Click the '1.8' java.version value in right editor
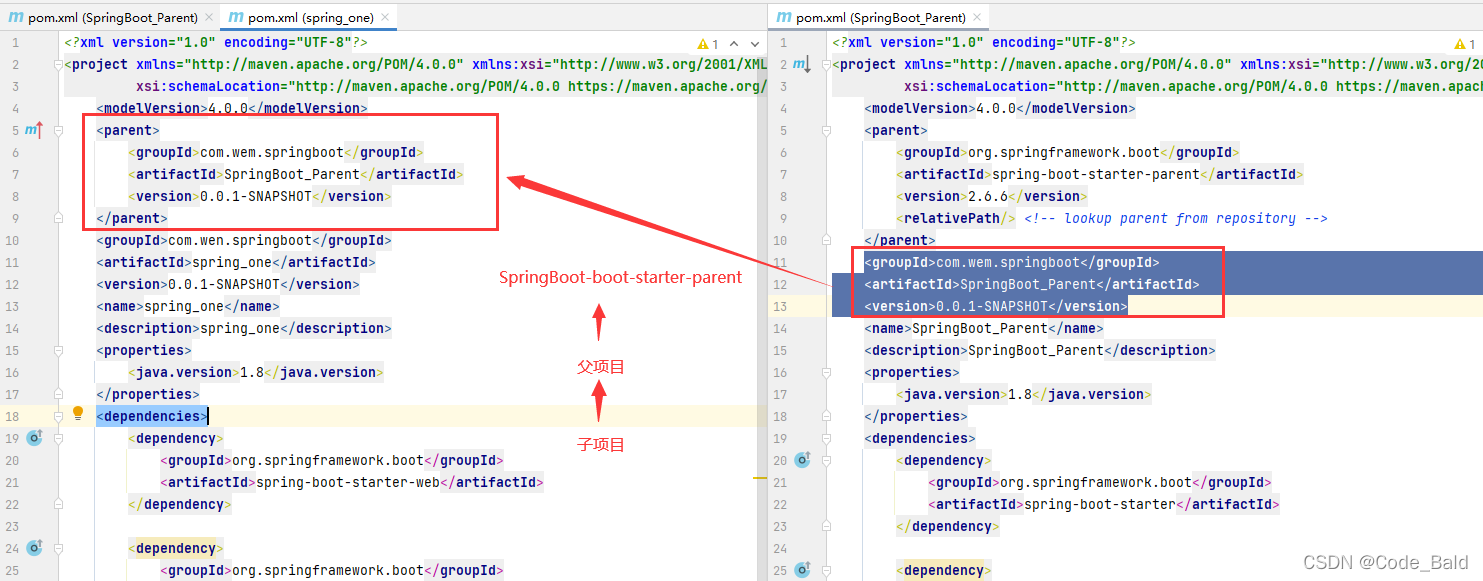The height and width of the screenshot is (581, 1483). (1020, 394)
